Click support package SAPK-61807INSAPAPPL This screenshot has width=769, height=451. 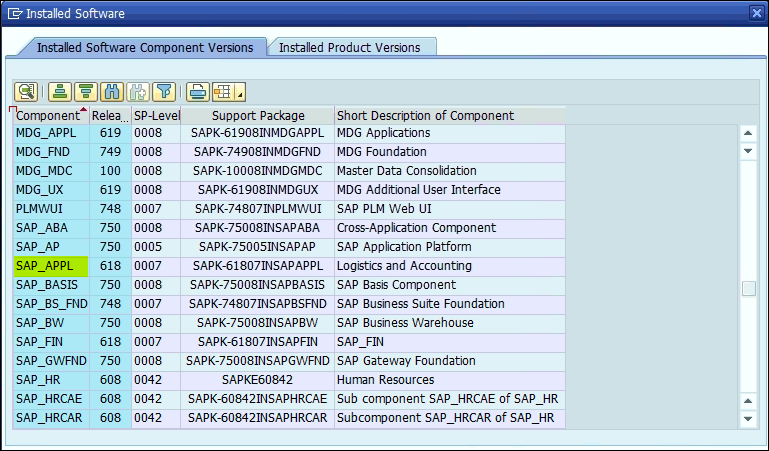pos(258,266)
